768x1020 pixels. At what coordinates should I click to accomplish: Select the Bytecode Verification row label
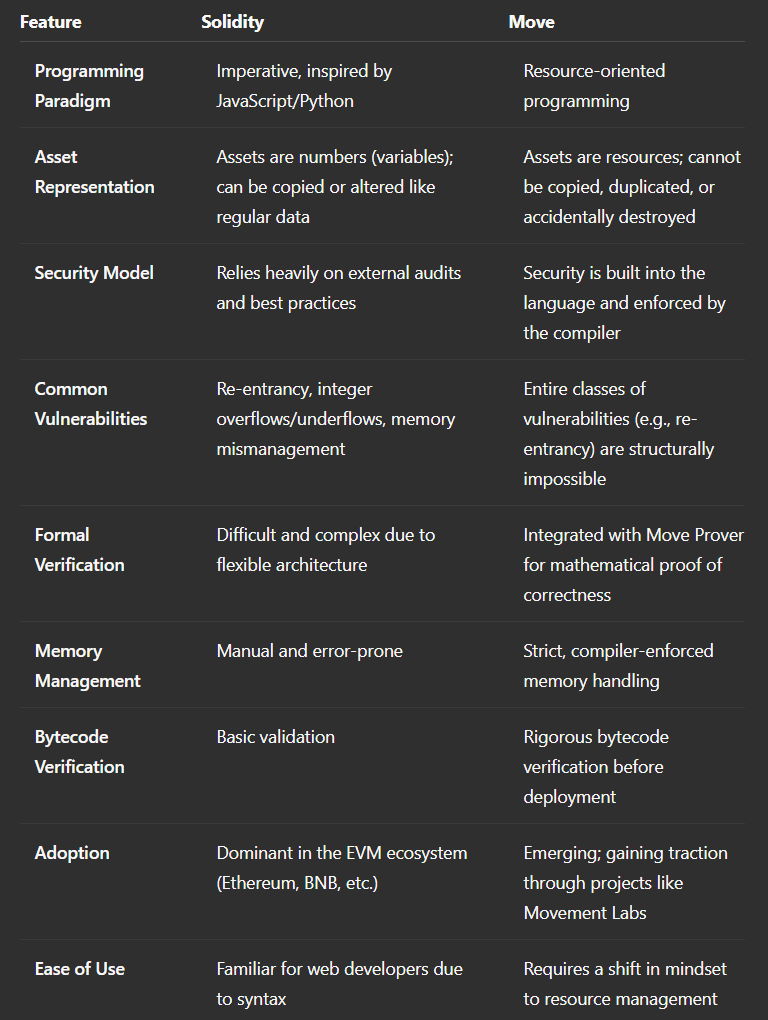pyautogui.click(x=79, y=751)
